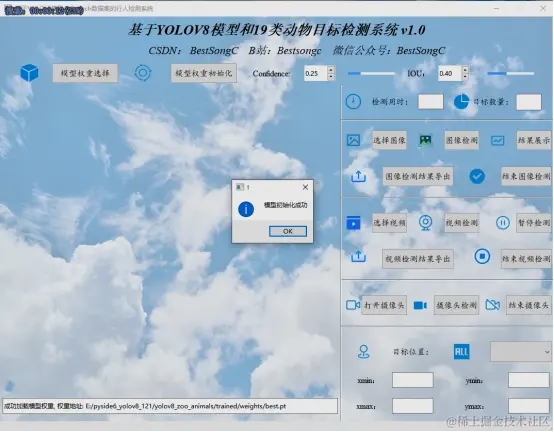
Task: Click the pause circle icon
Action: [502, 223]
